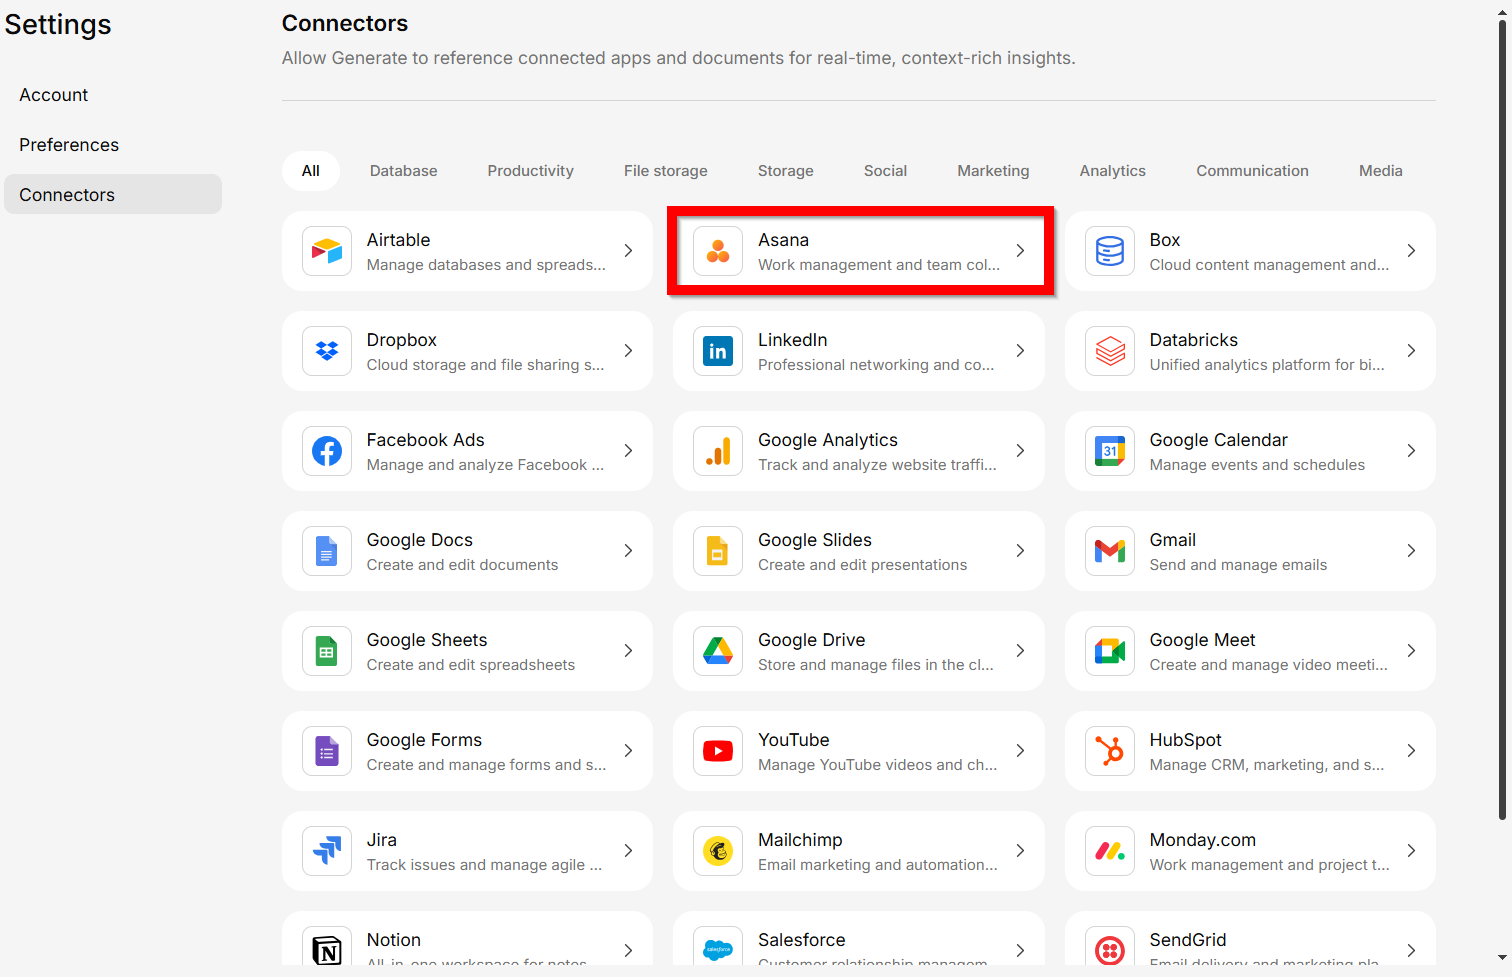Click the YouTube play icon
This screenshot has height=977, width=1512.
coord(718,751)
